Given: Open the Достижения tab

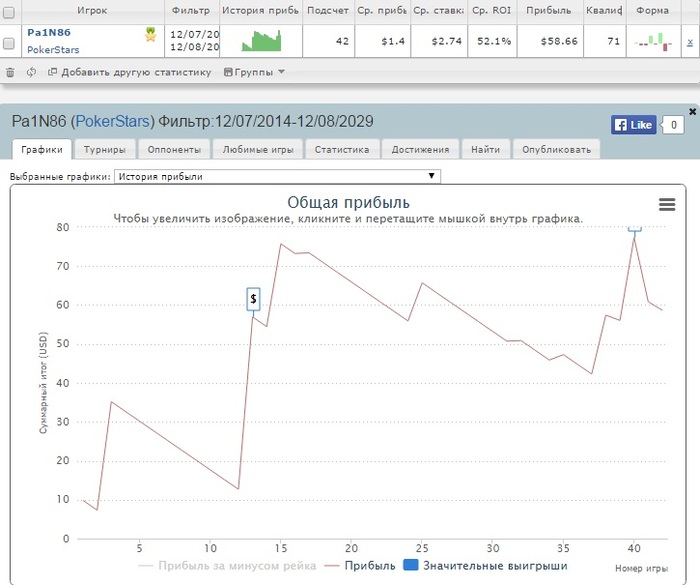Looking at the screenshot, I should 420,150.
